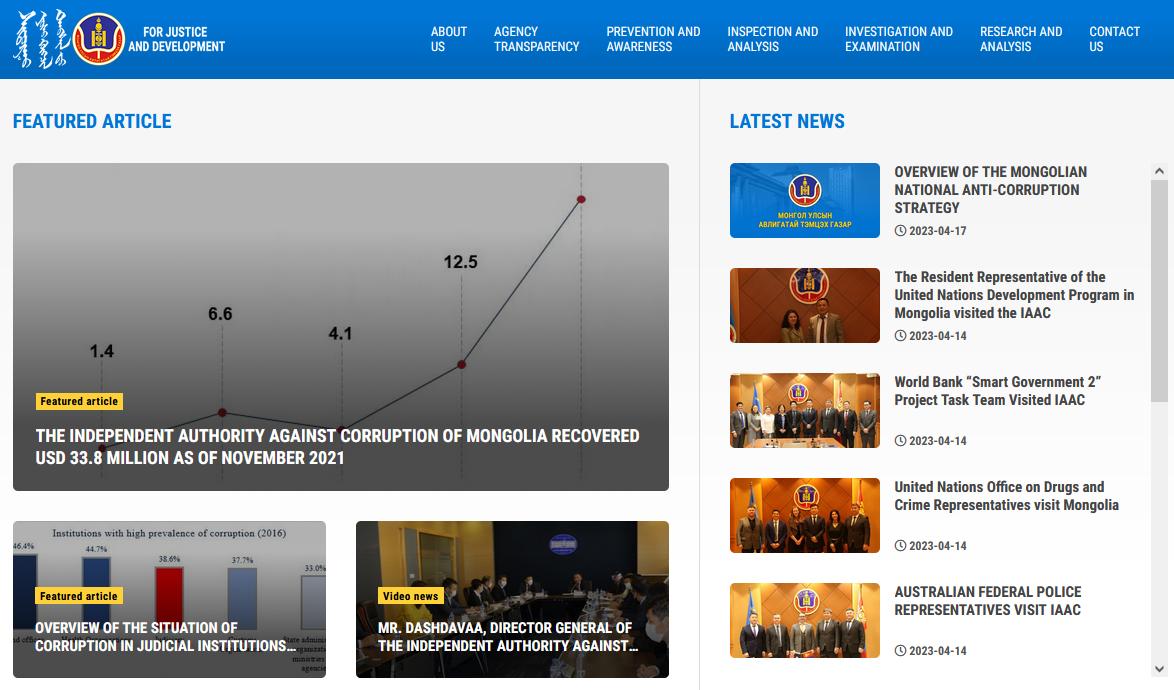Click the UNDP Resident Representative news thumbnail

(805, 305)
